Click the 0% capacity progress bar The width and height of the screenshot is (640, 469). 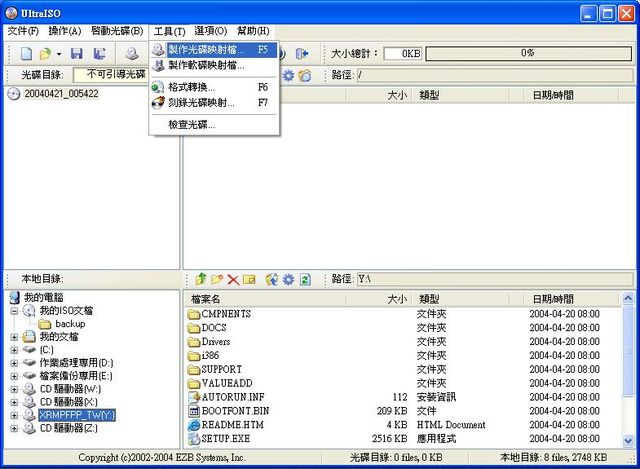[x=529, y=53]
